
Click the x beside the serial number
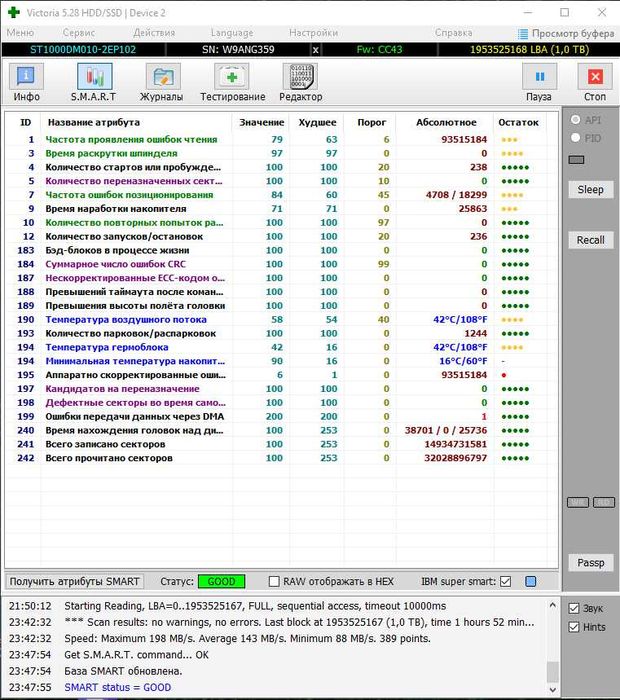[x=315, y=50]
